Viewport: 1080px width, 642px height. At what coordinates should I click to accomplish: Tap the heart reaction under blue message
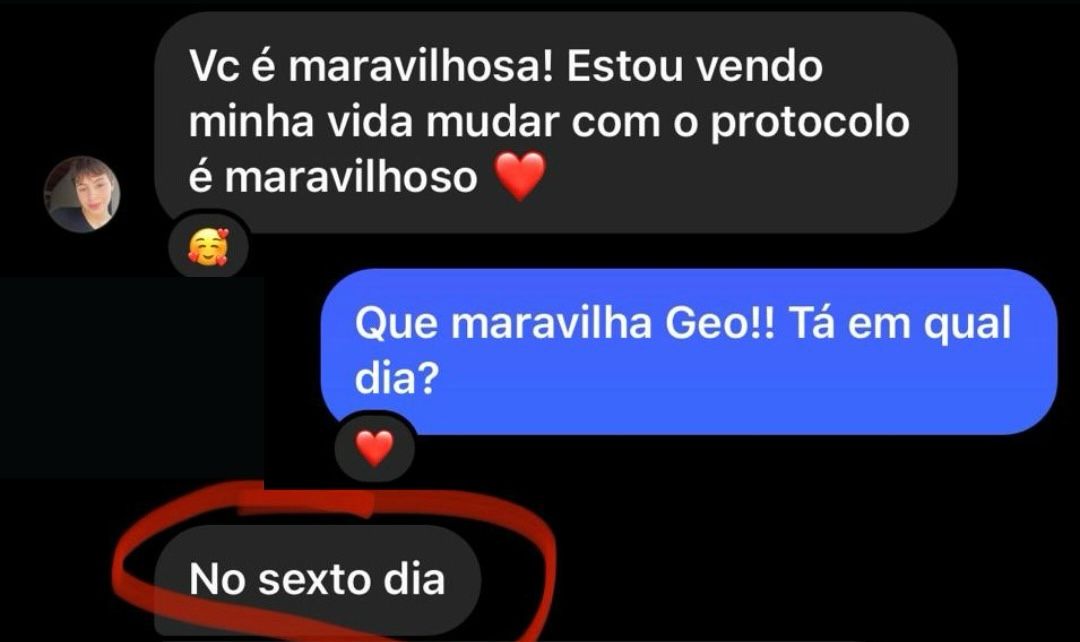(374, 448)
